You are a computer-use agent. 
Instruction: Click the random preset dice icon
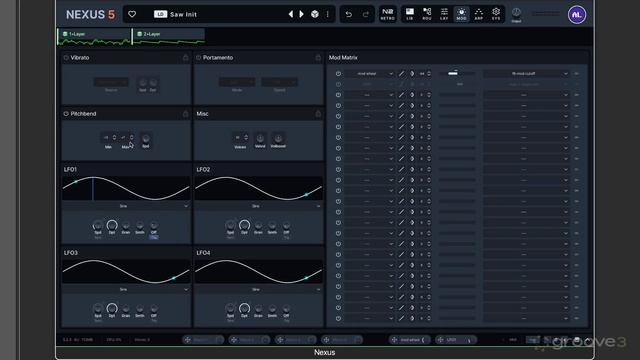[x=315, y=14]
